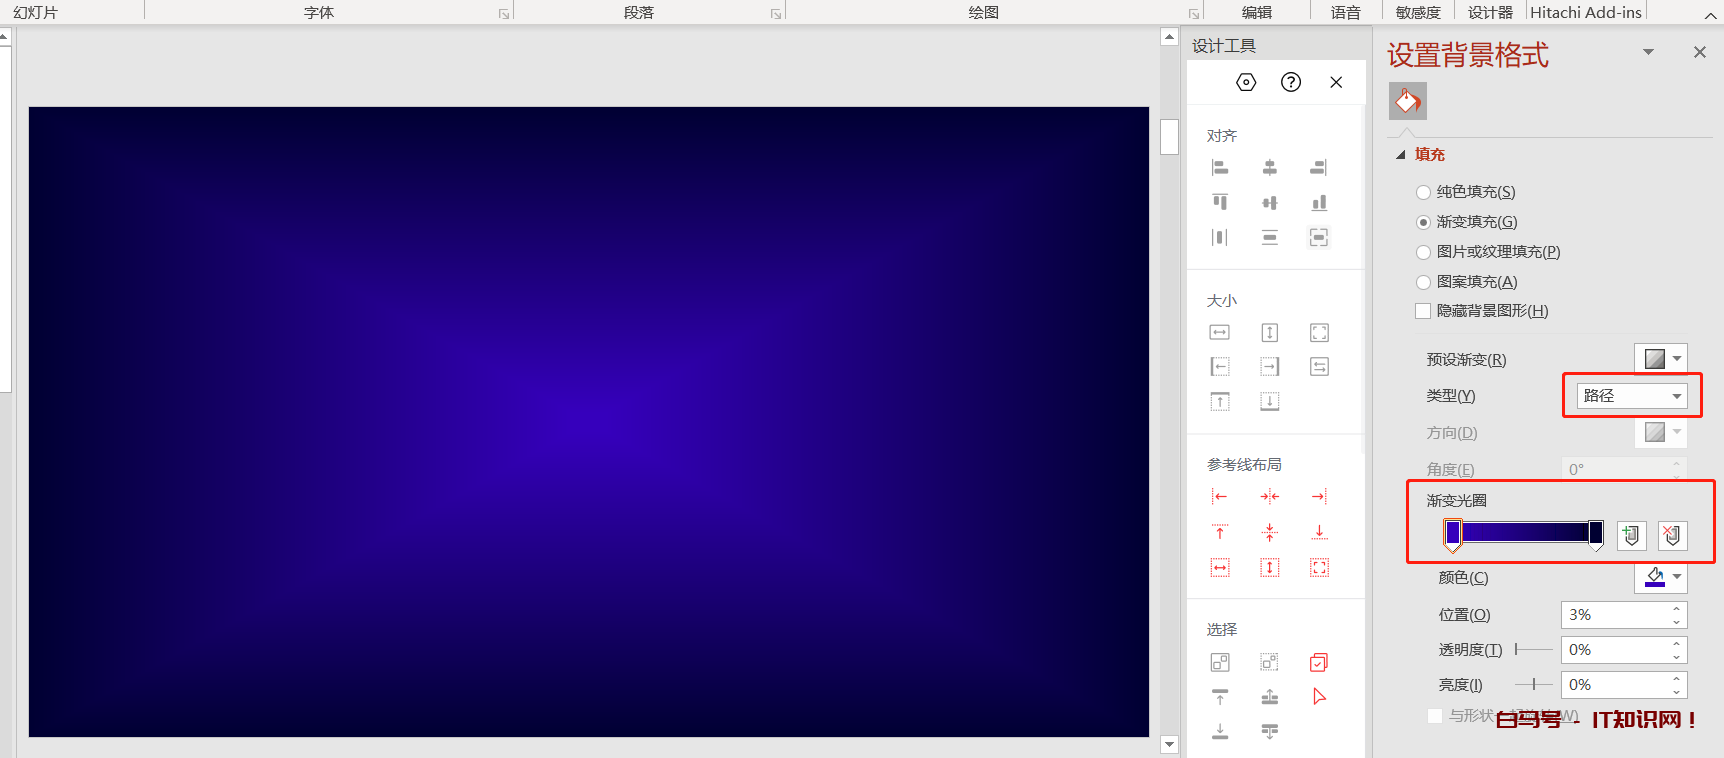The height and width of the screenshot is (758, 1724).
Task: Click the equal width icon under 大小
Action: (1220, 333)
